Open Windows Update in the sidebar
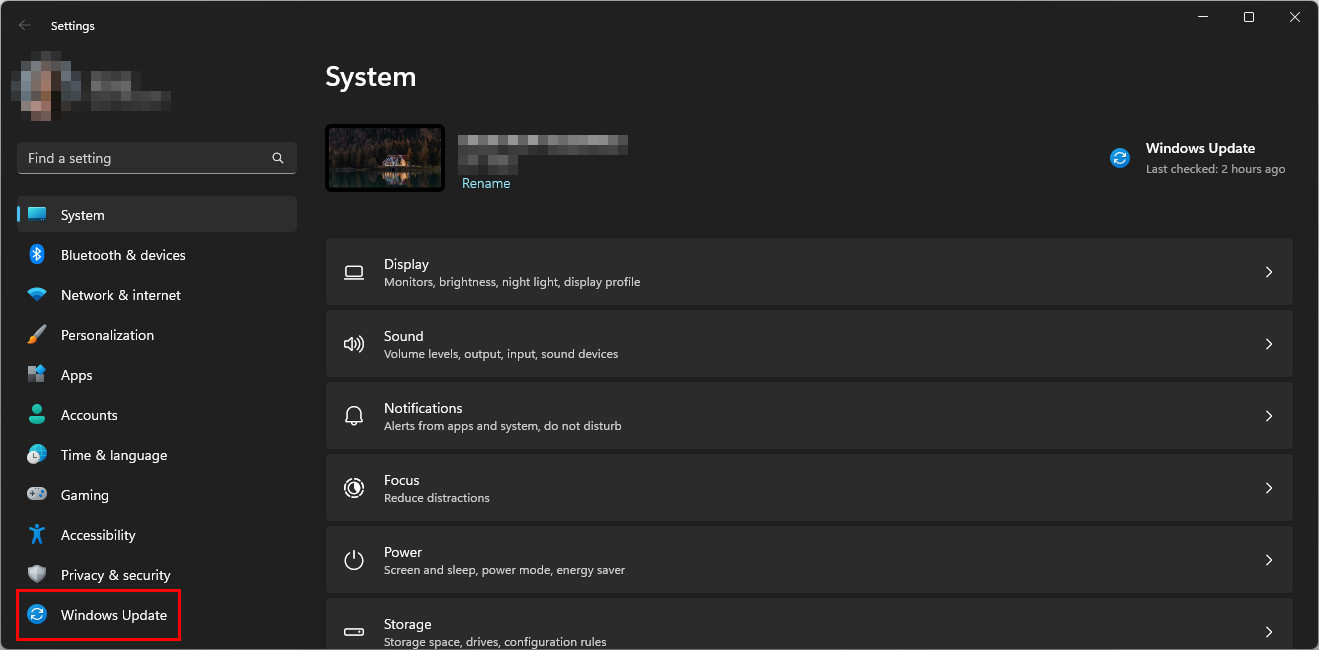The width and height of the screenshot is (1319, 650). 113,615
